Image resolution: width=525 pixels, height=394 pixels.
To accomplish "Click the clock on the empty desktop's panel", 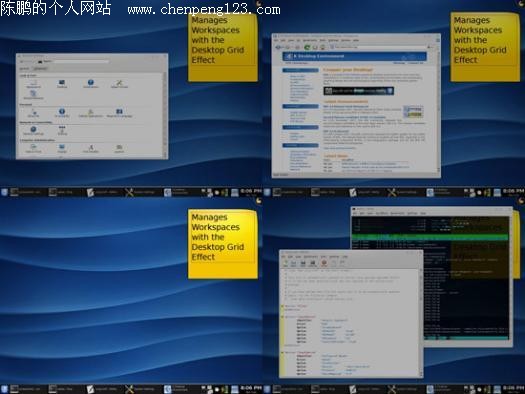I will (251, 388).
